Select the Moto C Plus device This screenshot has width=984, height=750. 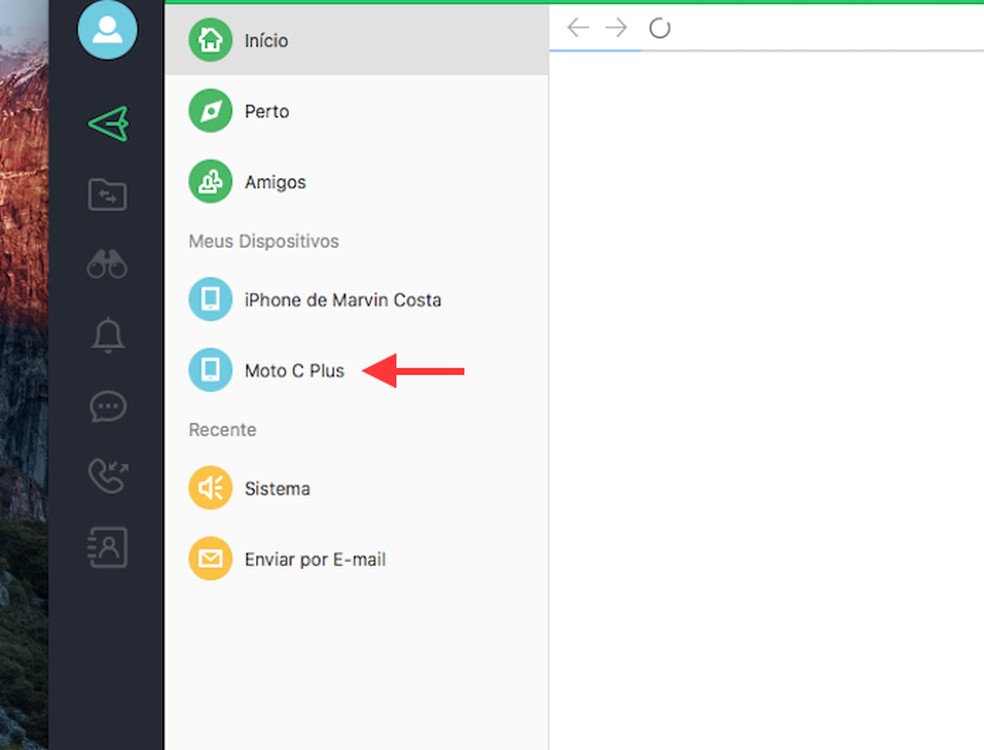[295, 370]
